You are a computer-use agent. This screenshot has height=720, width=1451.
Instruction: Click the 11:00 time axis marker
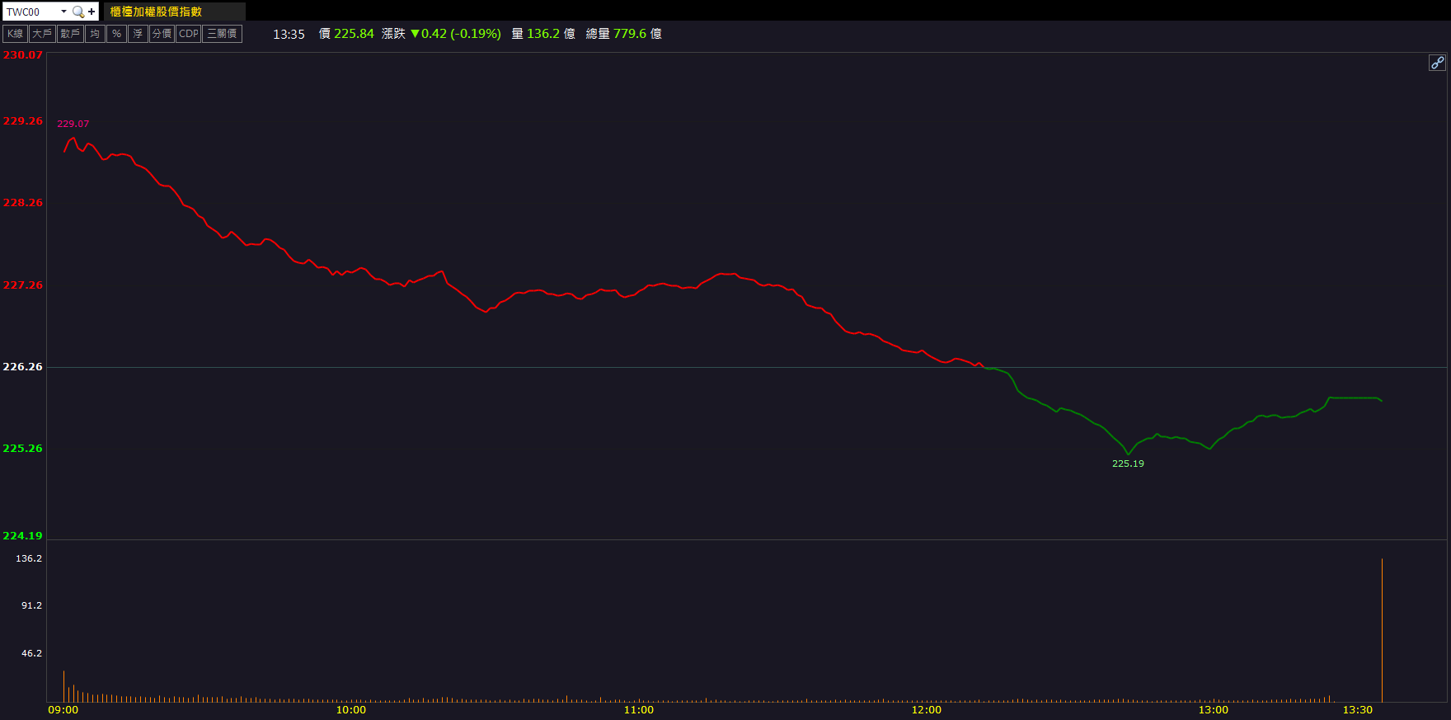pos(638,710)
